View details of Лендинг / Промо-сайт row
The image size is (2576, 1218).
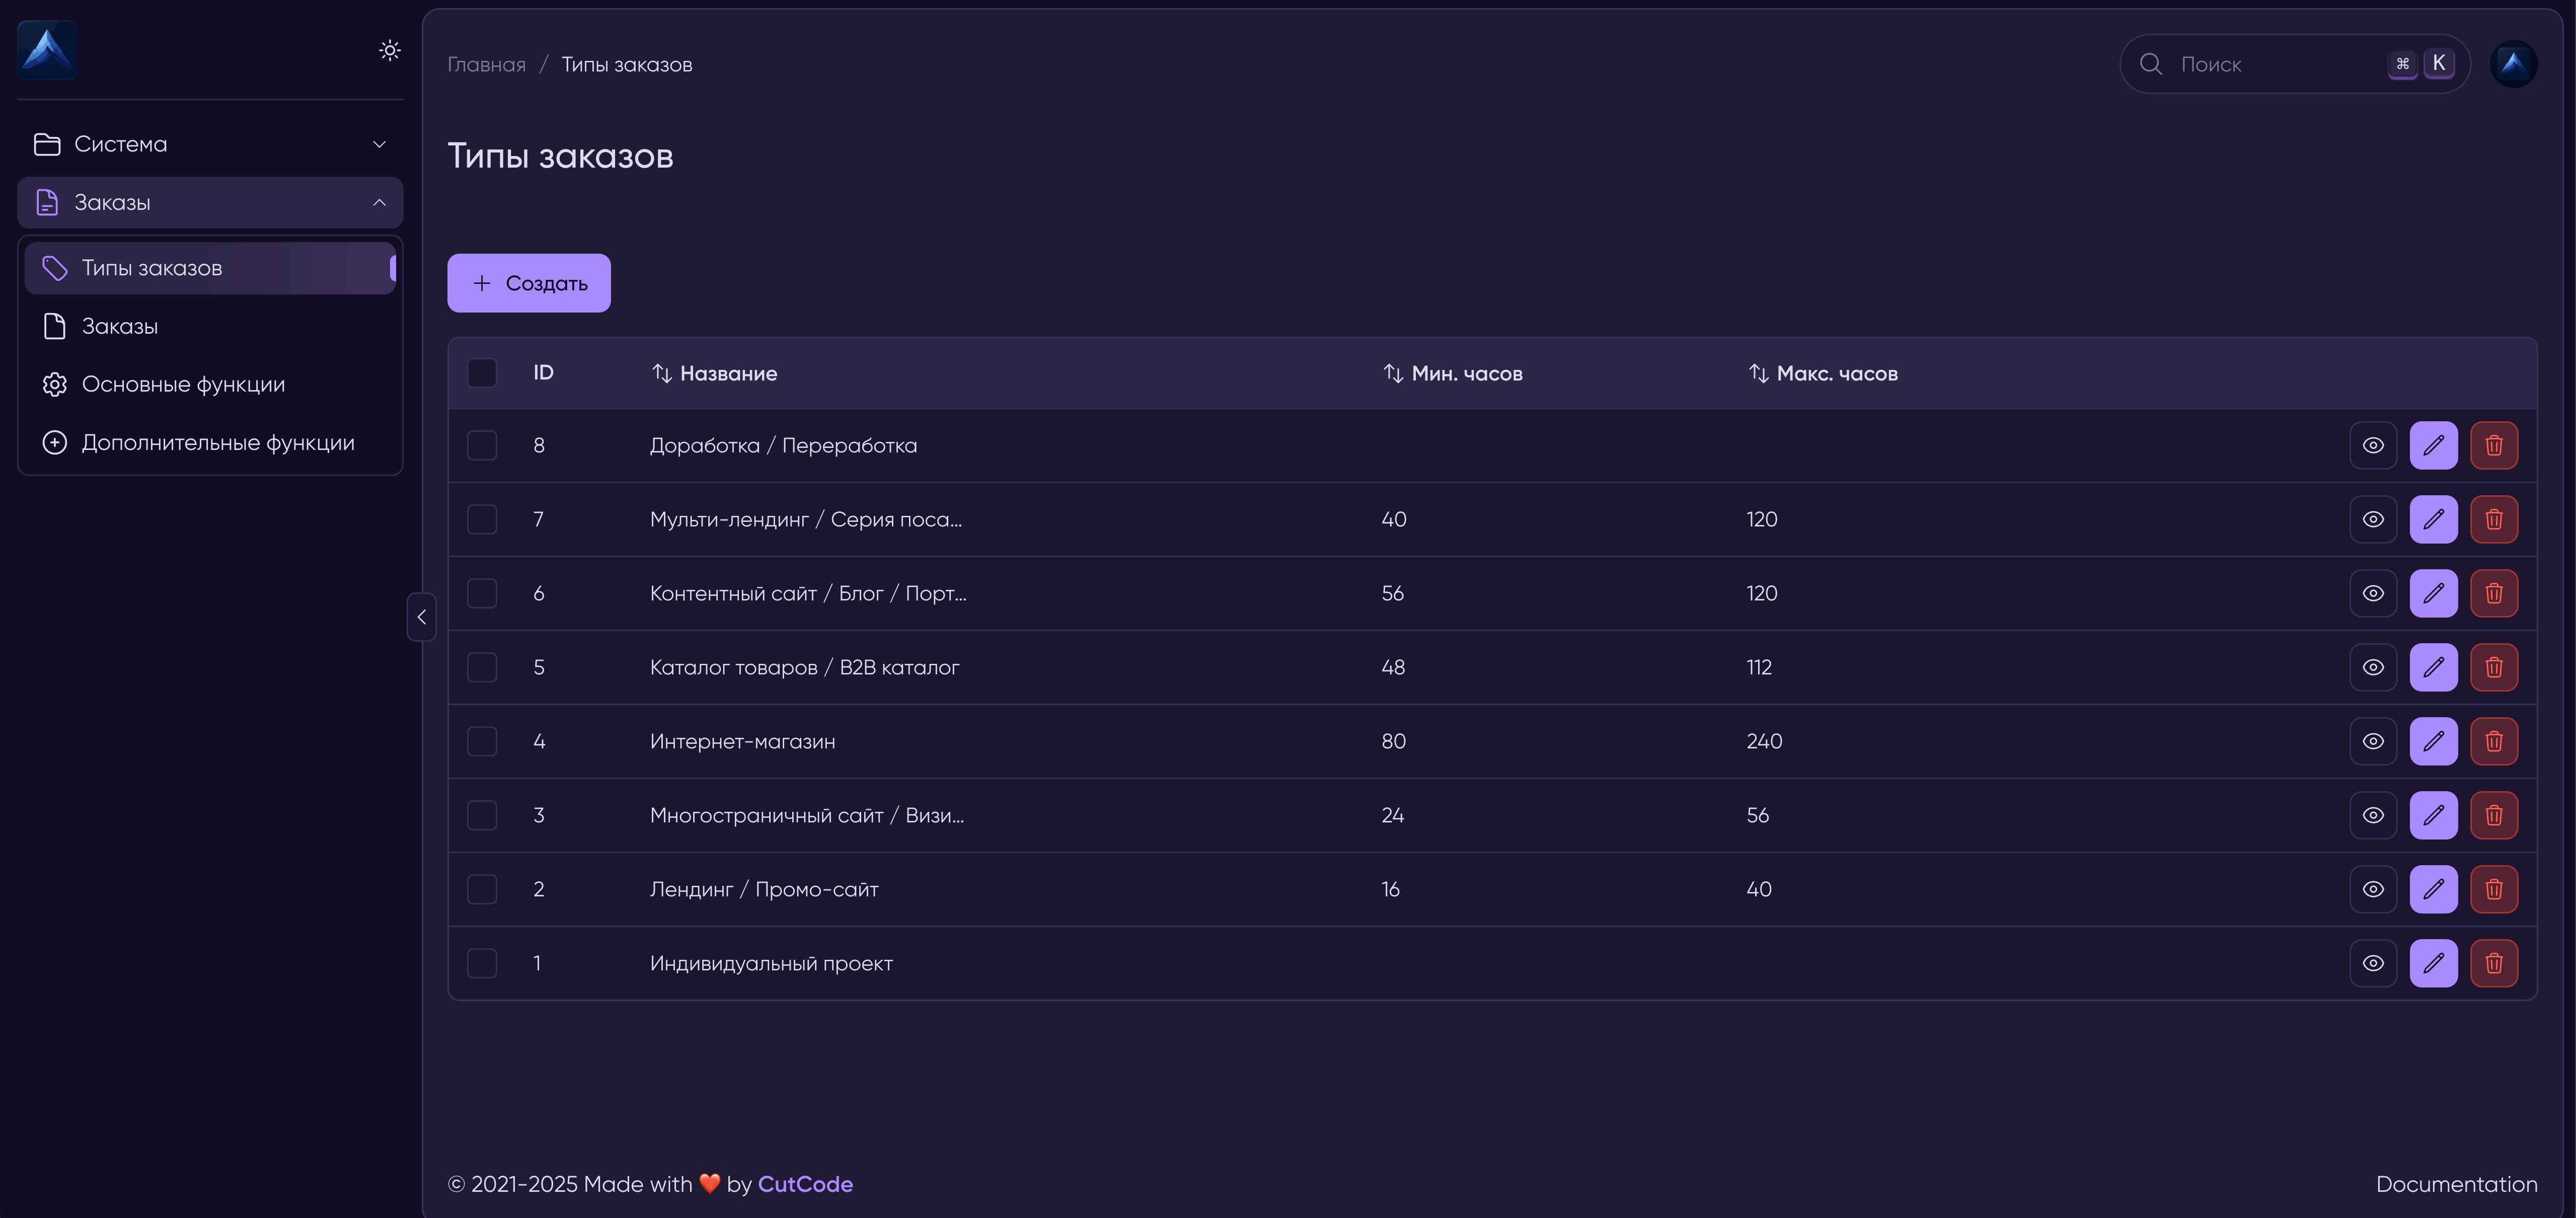[2373, 889]
